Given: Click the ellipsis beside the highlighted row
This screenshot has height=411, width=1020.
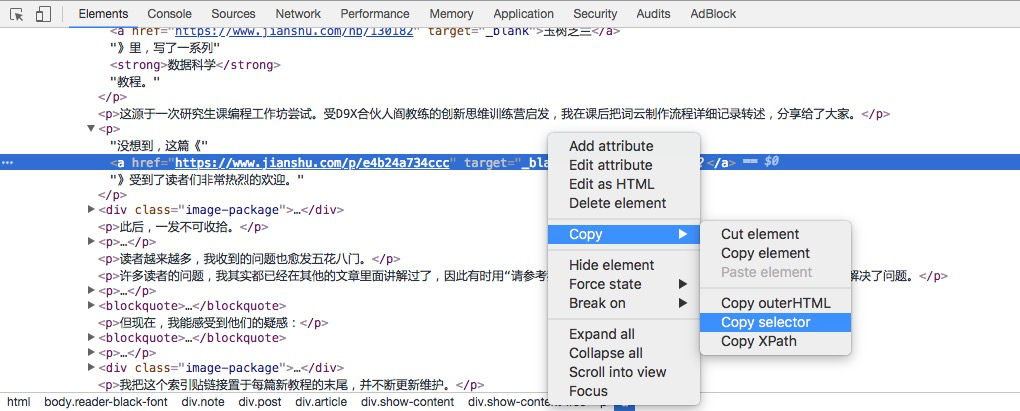Looking at the screenshot, I should pos(8,162).
